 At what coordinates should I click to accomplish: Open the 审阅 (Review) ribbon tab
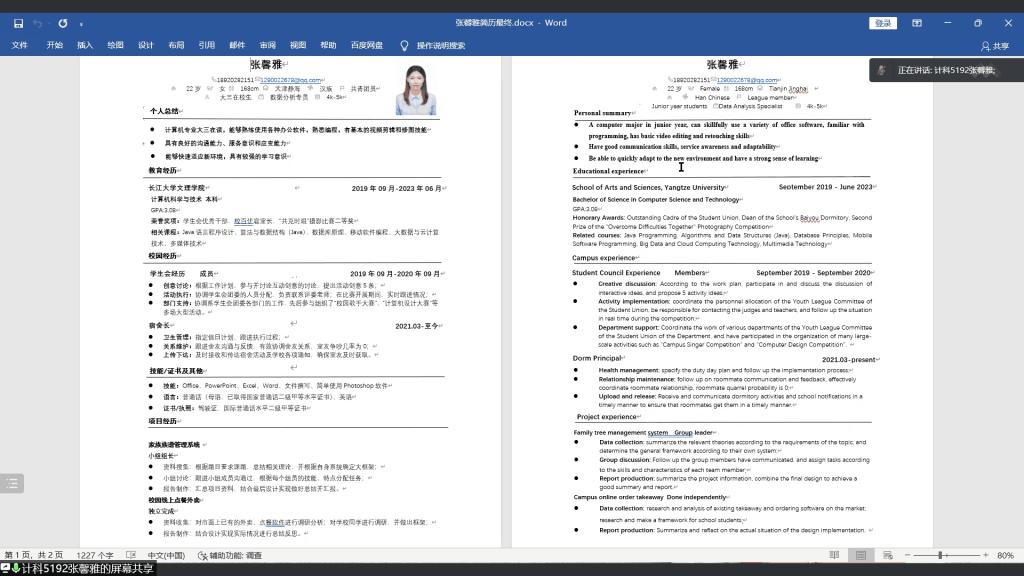(267, 45)
